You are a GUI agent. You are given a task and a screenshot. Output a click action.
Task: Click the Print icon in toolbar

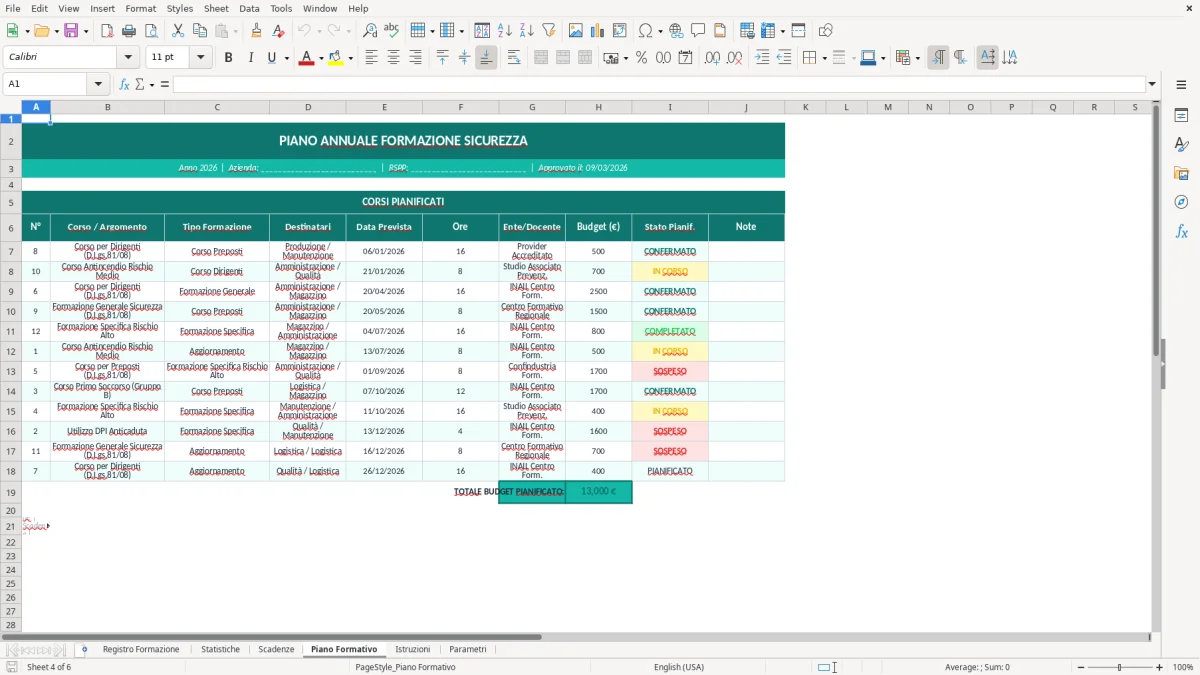pos(129,31)
